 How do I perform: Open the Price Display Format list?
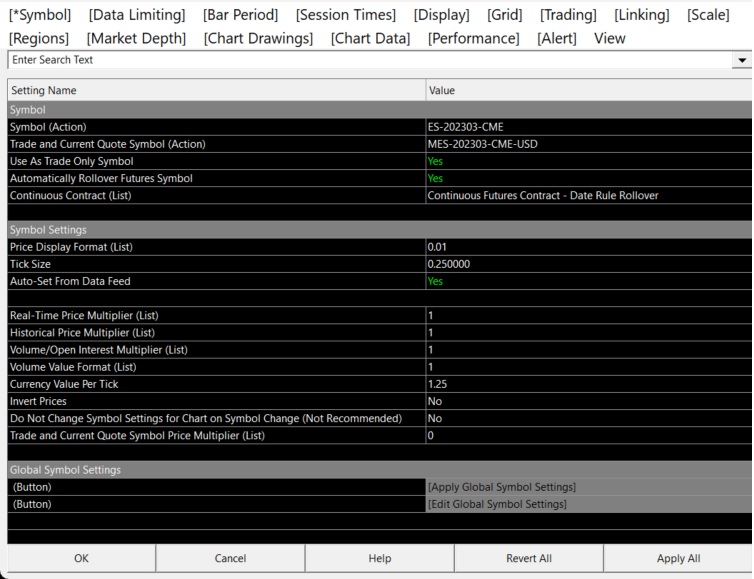pyautogui.click(x=588, y=247)
